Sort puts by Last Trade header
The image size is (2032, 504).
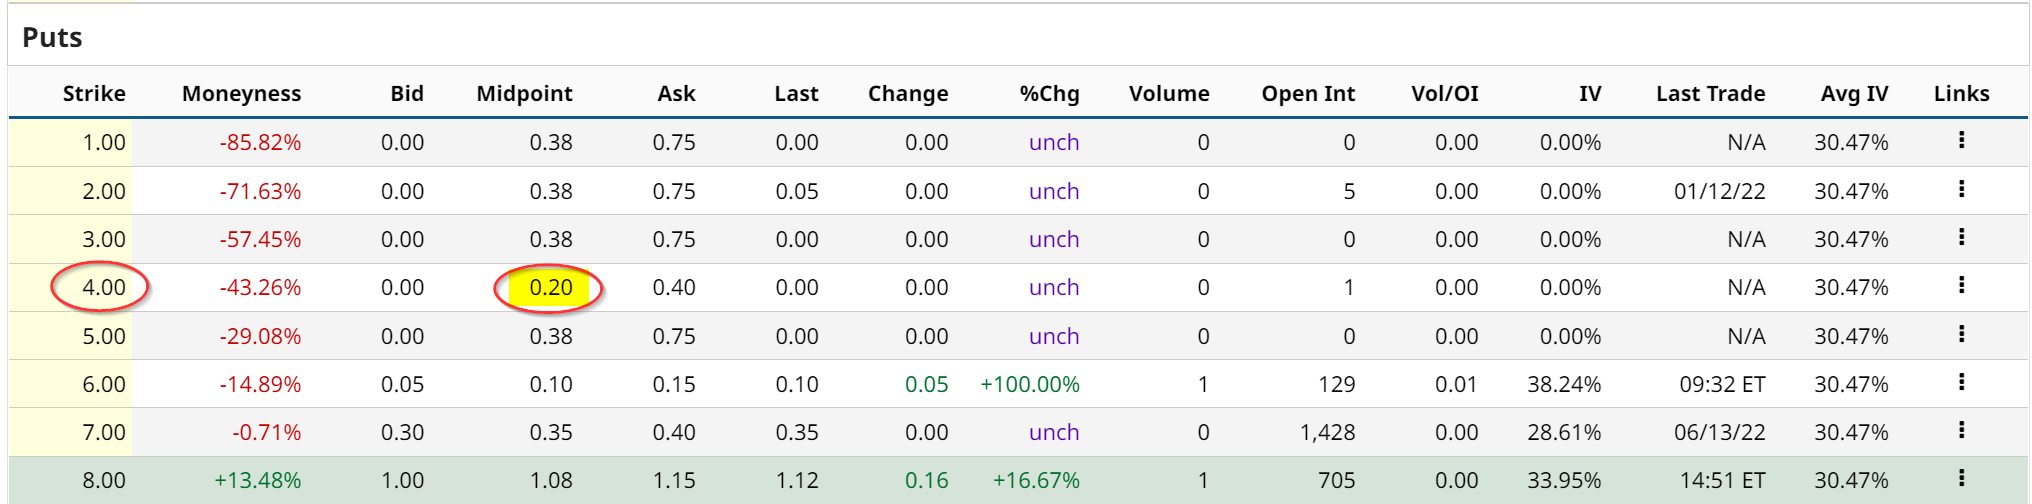click(x=1710, y=94)
